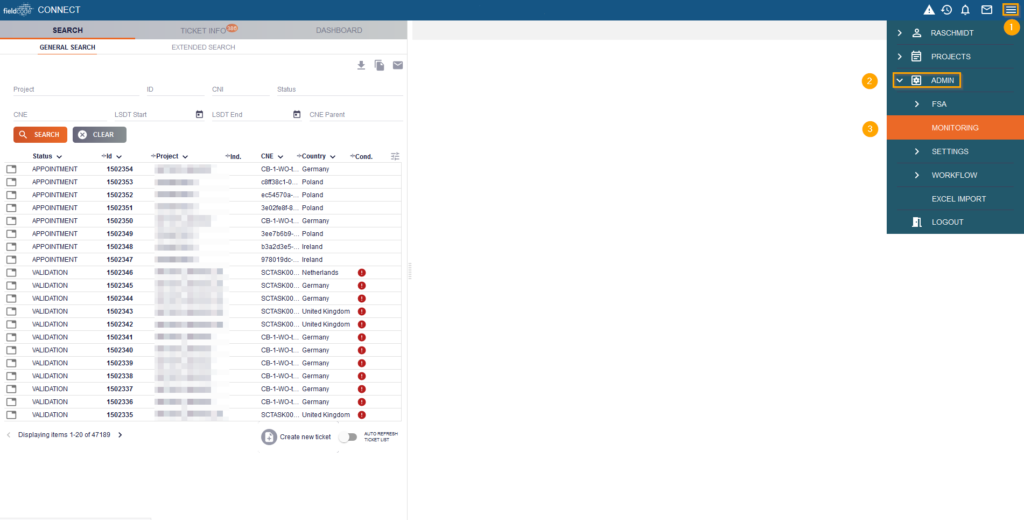Click the CLEAR button
This screenshot has height=520, width=1024.
(x=99, y=135)
